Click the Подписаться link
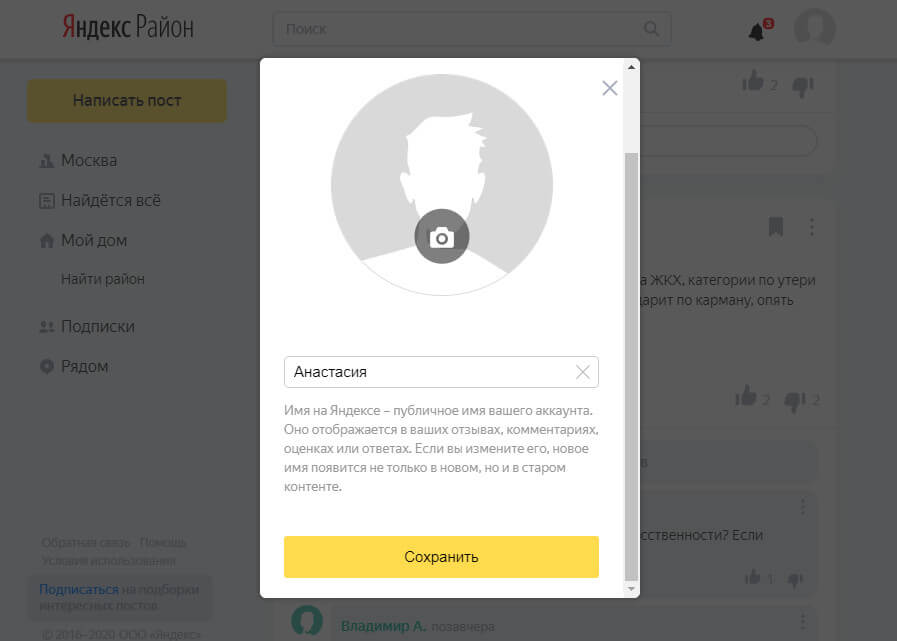This screenshot has height=641, width=897. (79, 589)
